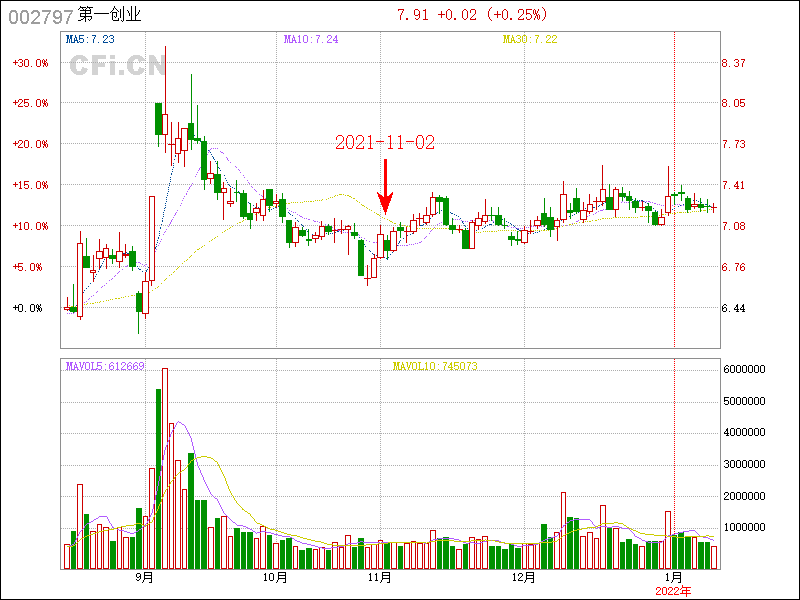This screenshot has height=600, width=800.
Task: Click the 6000000 volume axis label
Action: (745, 370)
